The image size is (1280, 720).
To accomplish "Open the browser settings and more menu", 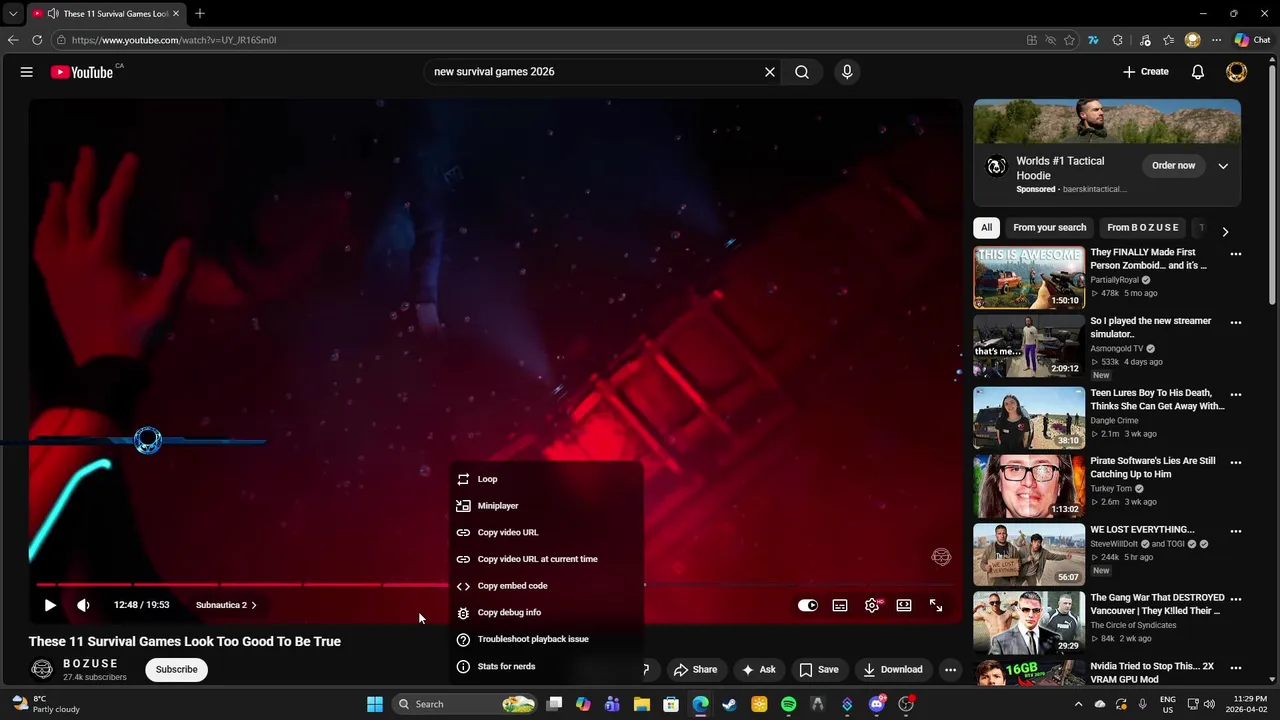I will (x=1217, y=40).
